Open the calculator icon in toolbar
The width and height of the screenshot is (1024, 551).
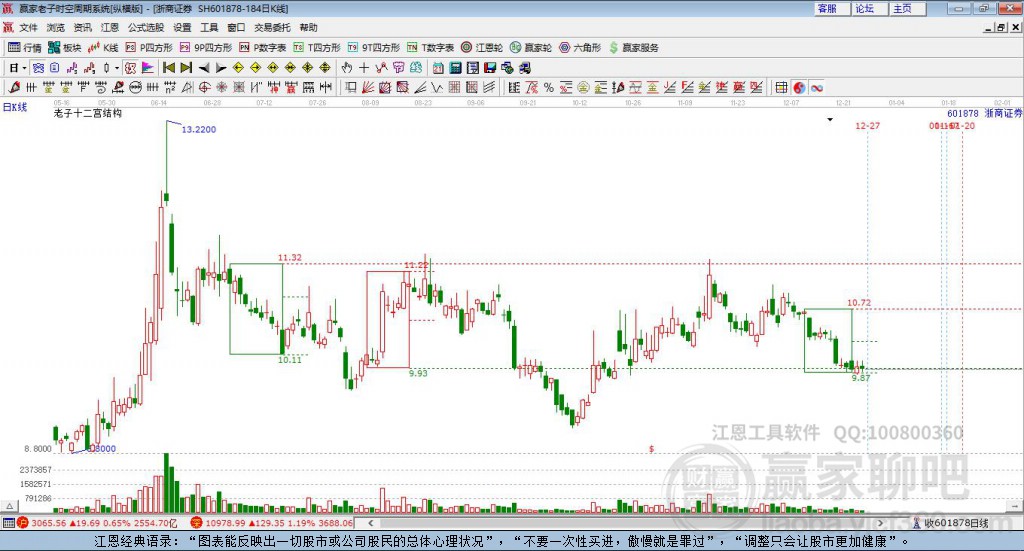(455, 68)
